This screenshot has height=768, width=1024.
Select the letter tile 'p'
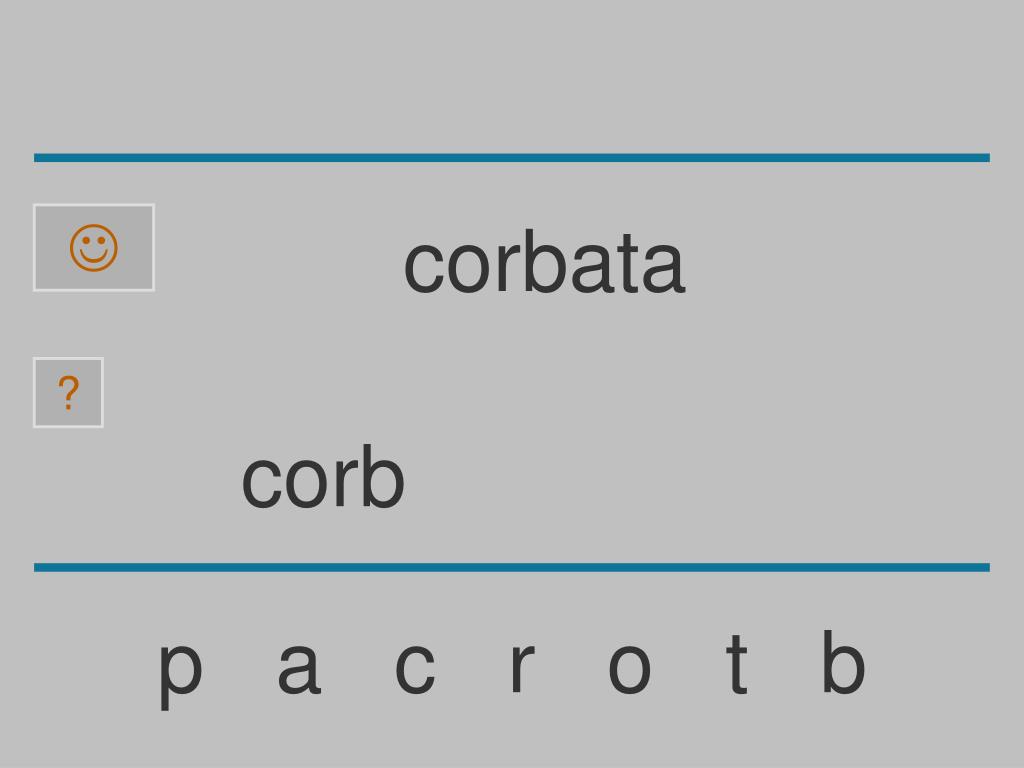180,669
